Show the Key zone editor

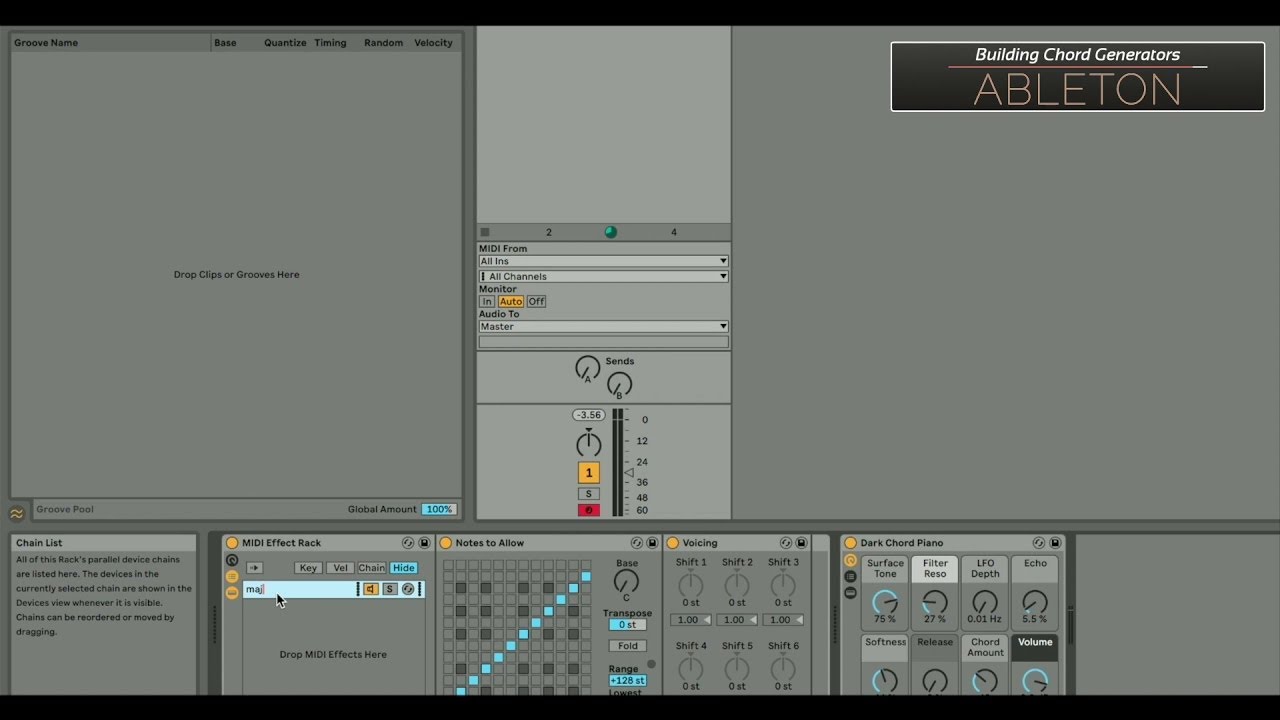tap(308, 568)
